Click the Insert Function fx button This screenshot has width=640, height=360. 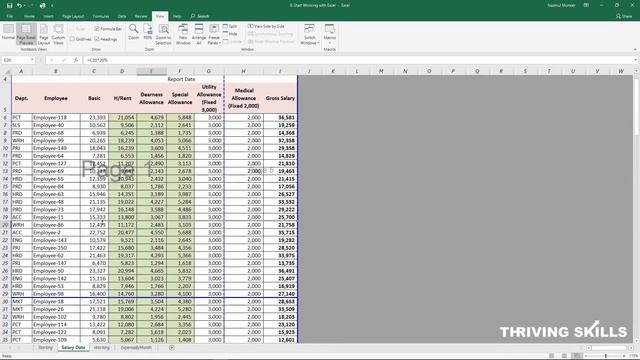76,60
